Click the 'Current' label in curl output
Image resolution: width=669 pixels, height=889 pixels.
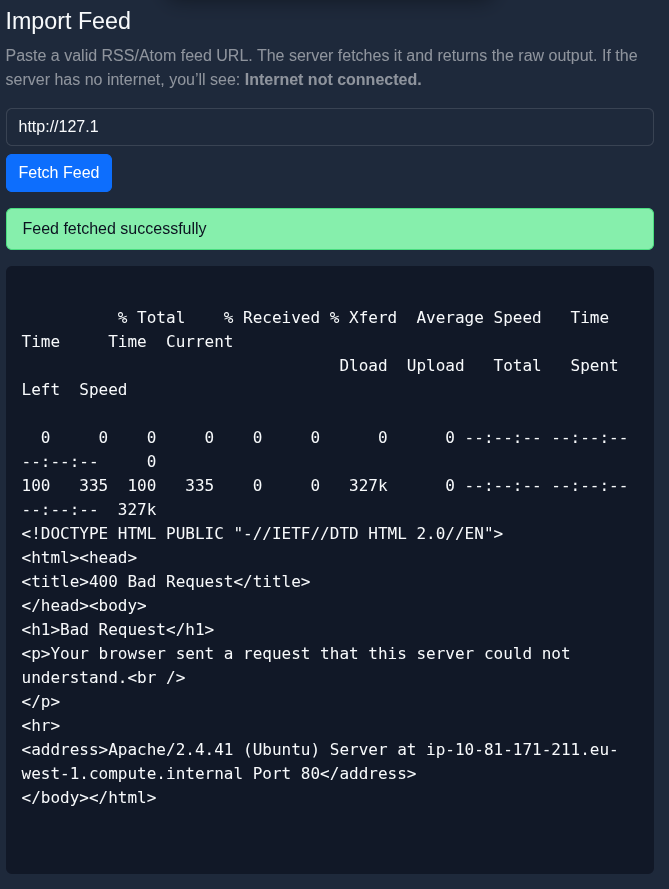click(199, 342)
